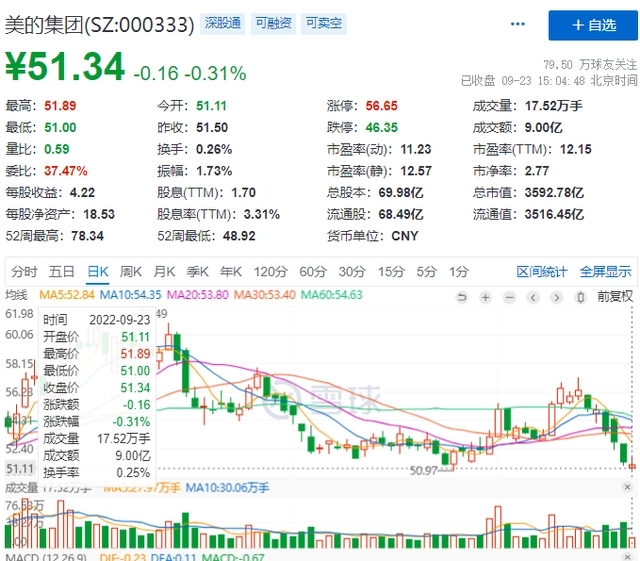Close the 成交量 volume indicator panel
The height and width of the screenshot is (561, 640).
click(x=627, y=487)
